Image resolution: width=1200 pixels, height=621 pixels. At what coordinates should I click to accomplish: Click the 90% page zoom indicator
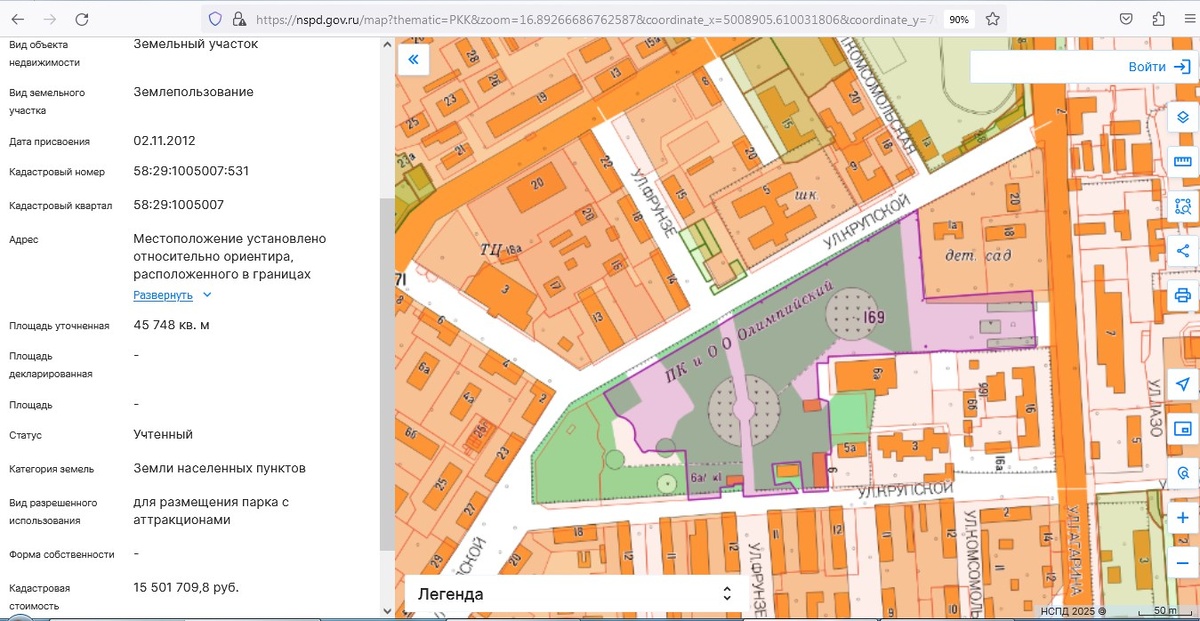pyautogui.click(x=958, y=19)
